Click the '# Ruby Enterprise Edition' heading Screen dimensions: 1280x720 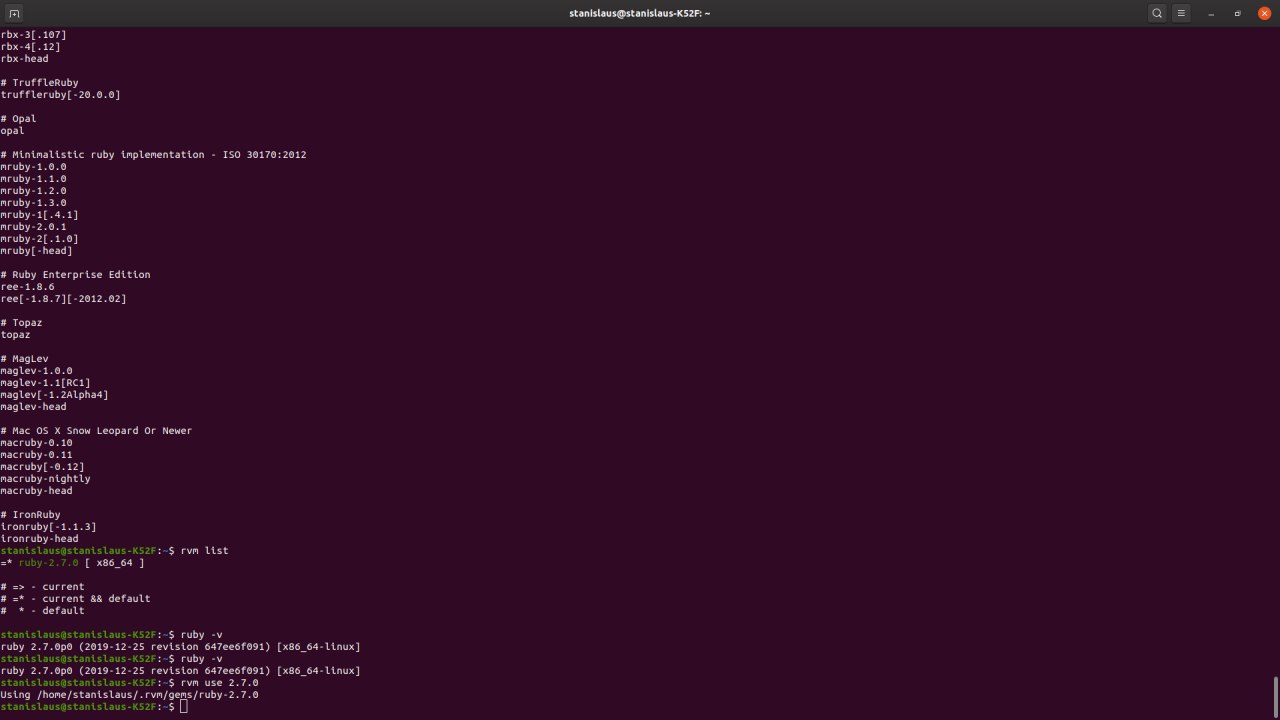(x=76, y=275)
